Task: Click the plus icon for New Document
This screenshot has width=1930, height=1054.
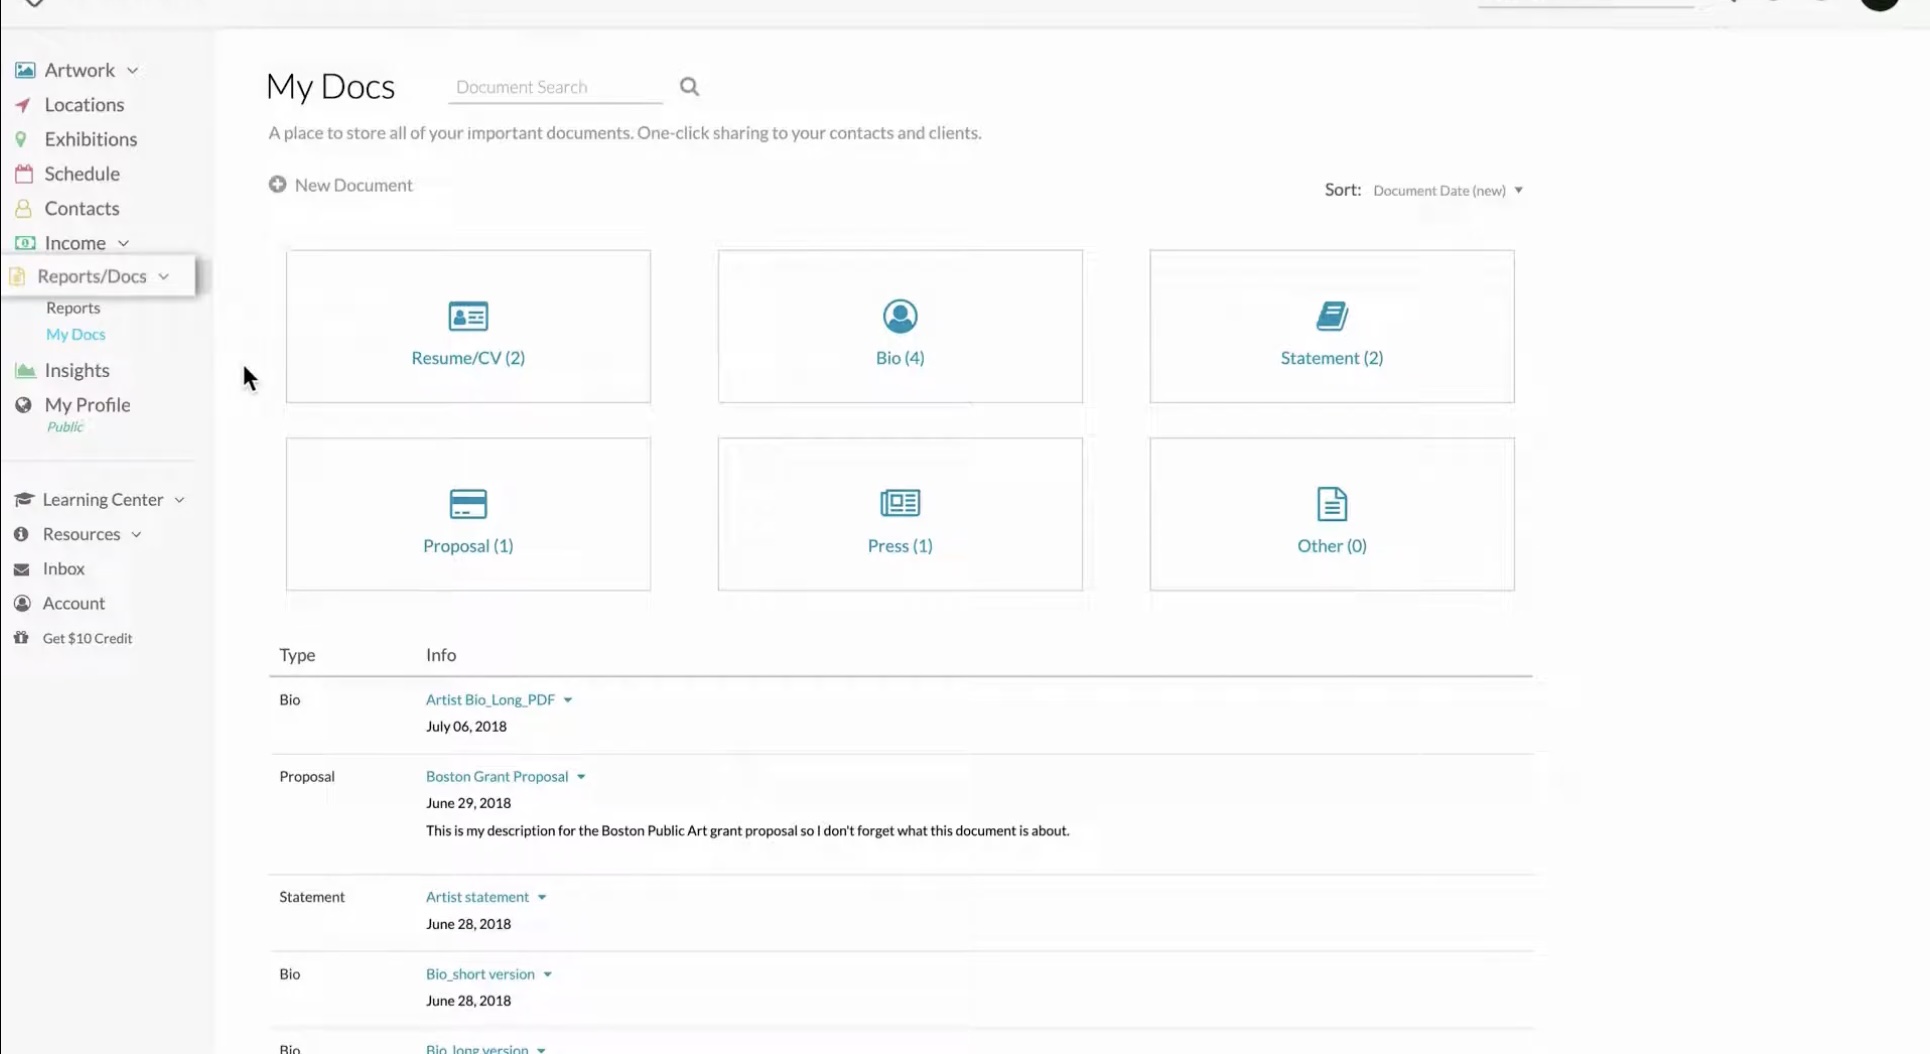Action: [x=278, y=185]
